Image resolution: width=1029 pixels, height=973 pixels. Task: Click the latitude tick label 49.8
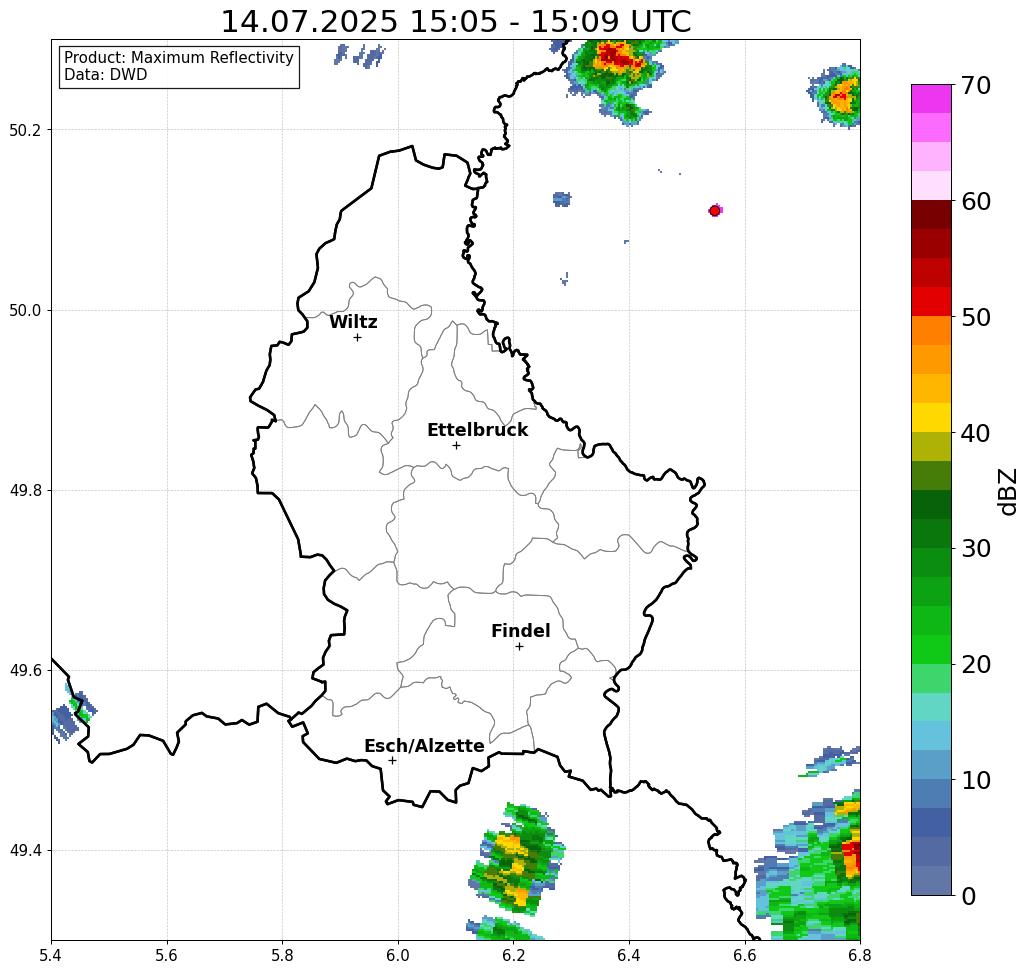(x=25, y=491)
